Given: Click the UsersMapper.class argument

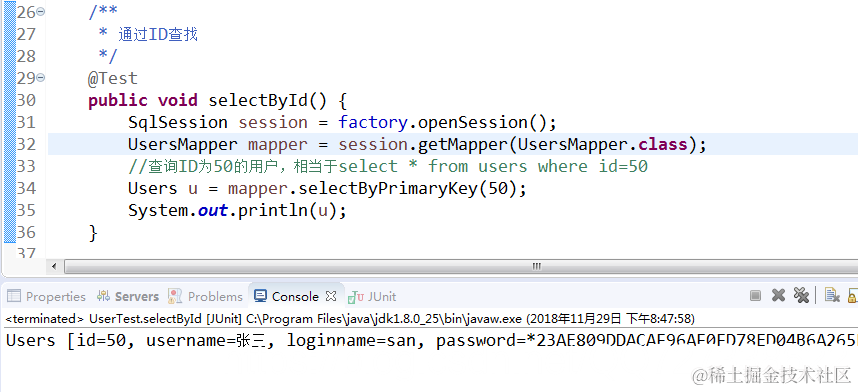Looking at the screenshot, I should point(602,145).
